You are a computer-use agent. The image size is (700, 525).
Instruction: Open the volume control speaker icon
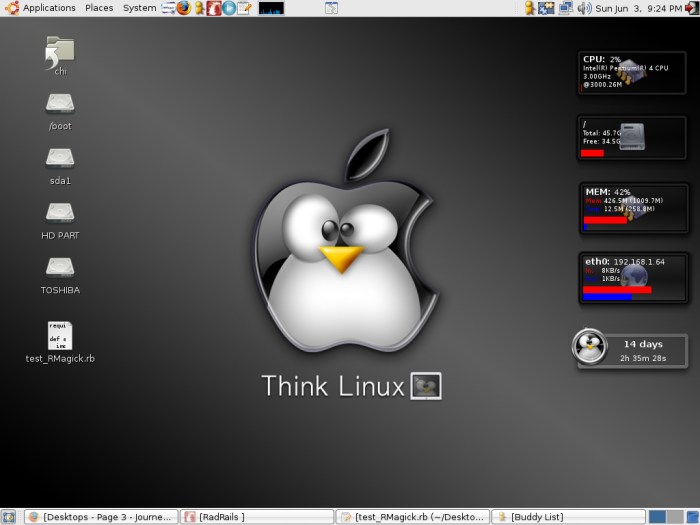click(x=584, y=8)
